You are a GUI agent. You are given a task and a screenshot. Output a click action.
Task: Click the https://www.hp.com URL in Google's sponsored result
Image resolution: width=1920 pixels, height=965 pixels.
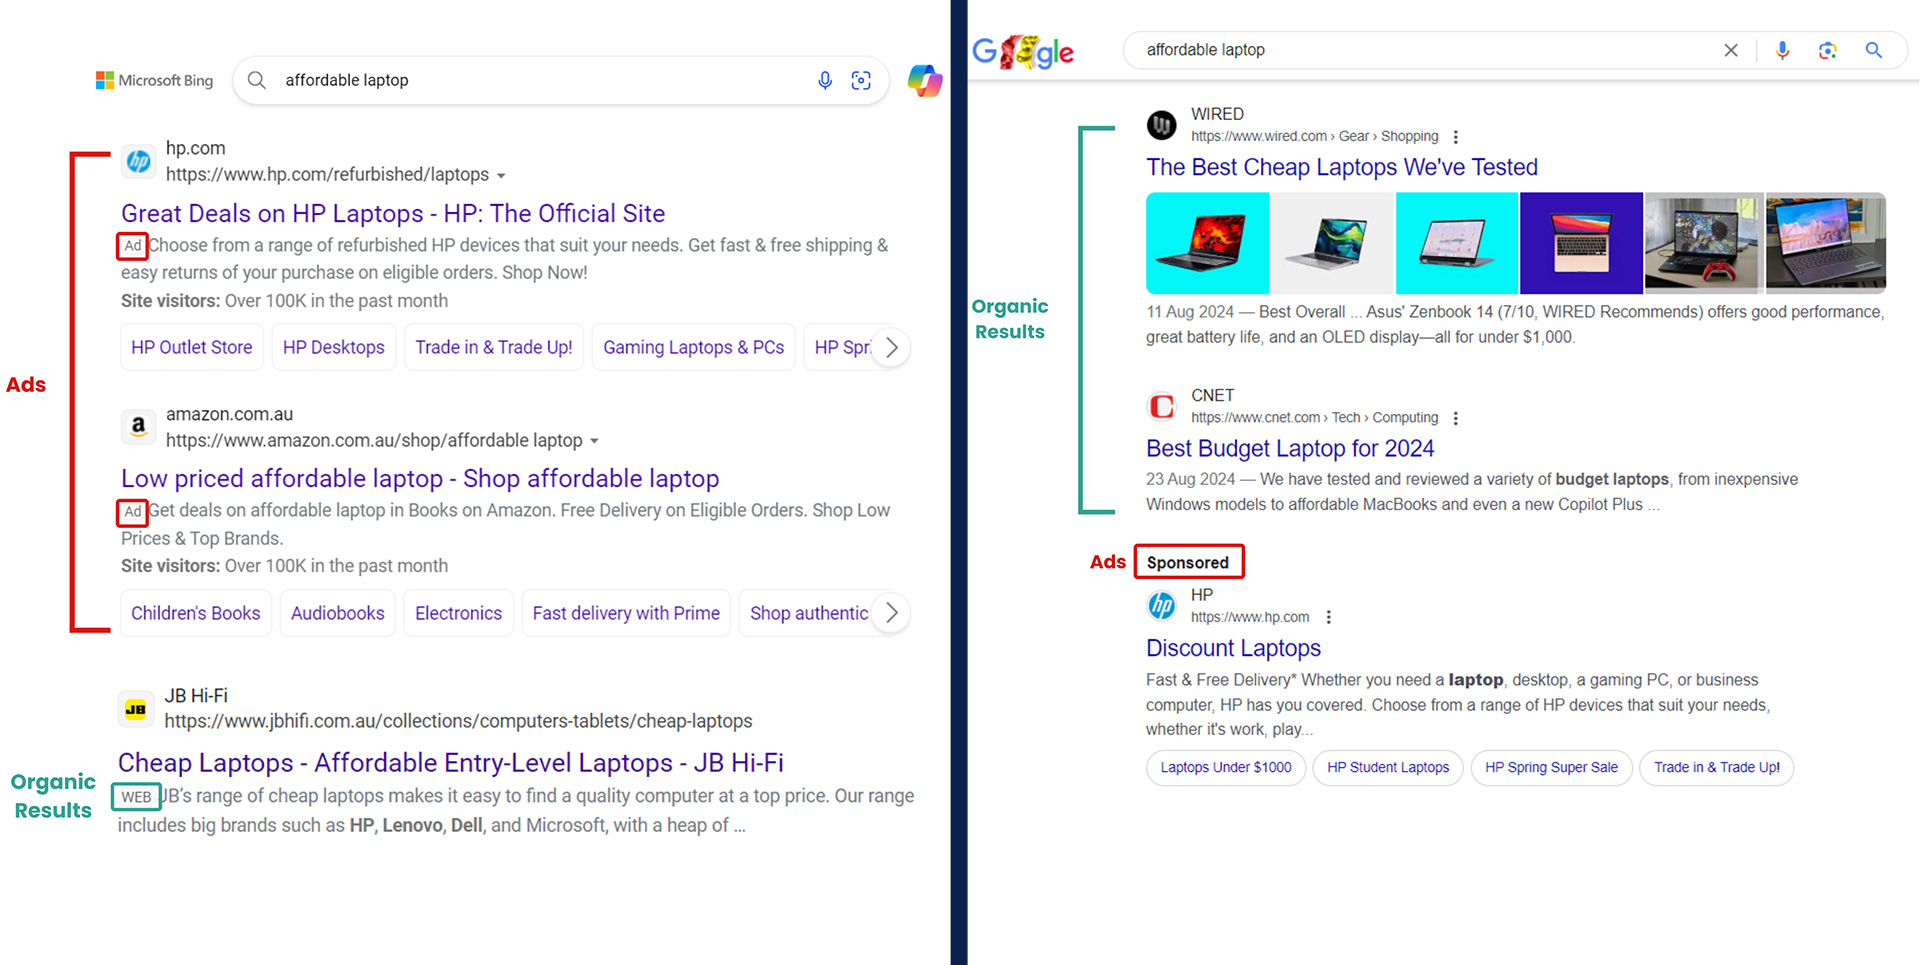1250,617
